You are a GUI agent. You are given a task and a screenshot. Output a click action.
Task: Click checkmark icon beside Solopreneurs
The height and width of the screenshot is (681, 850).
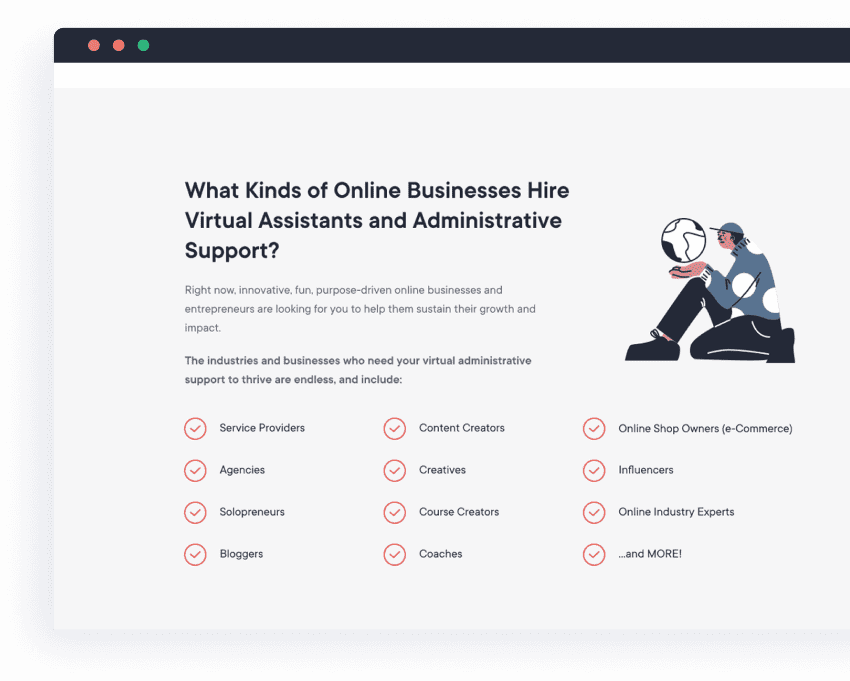(195, 512)
